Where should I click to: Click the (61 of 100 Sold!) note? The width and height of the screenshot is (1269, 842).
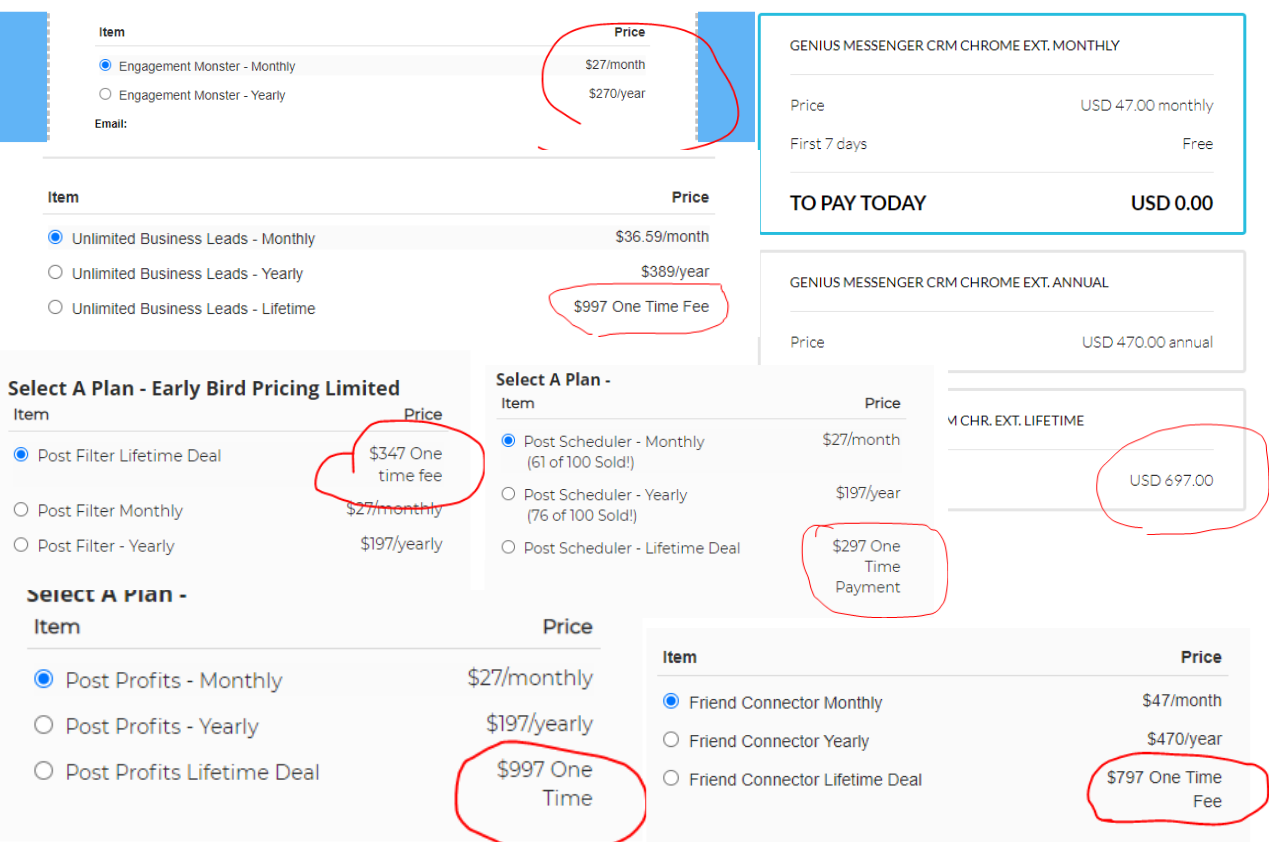[x=581, y=462]
